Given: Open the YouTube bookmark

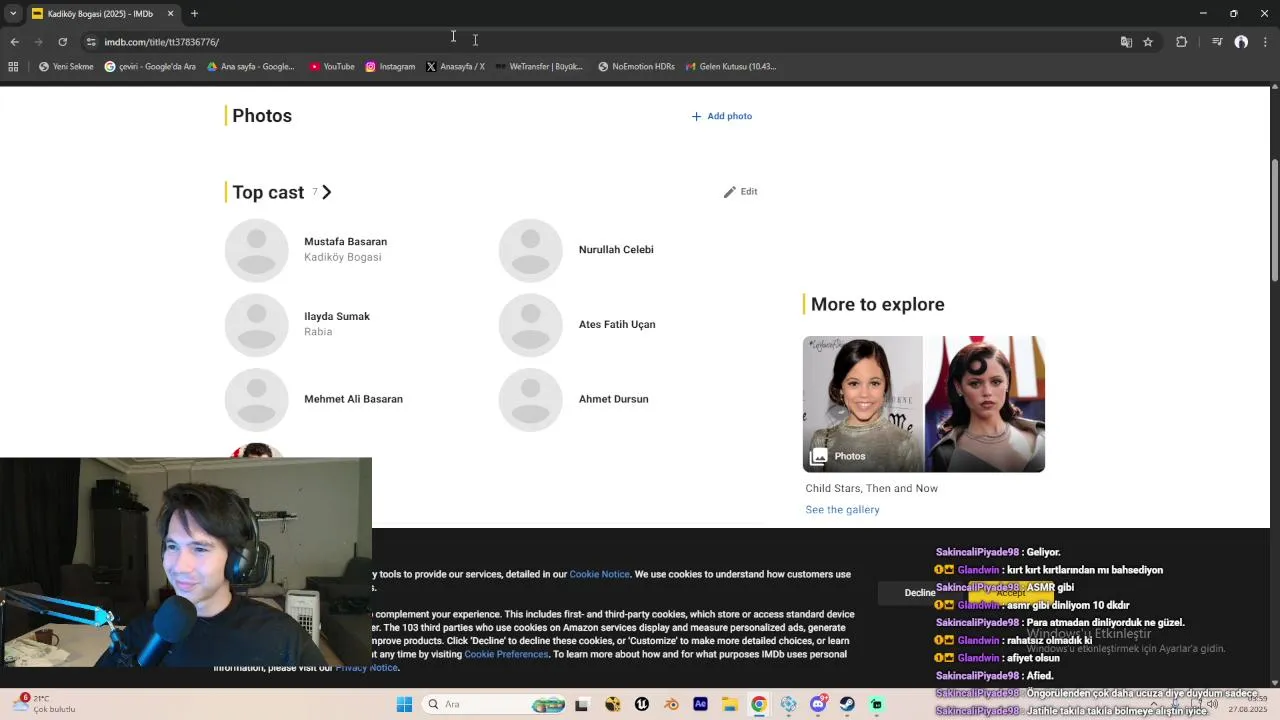Looking at the screenshot, I should pos(332,67).
